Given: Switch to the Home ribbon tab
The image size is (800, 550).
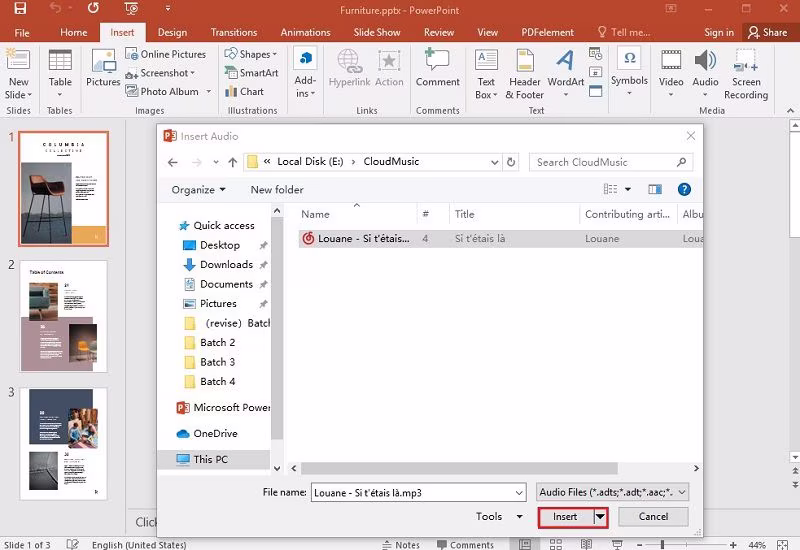Looking at the screenshot, I should pyautogui.click(x=73, y=32).
